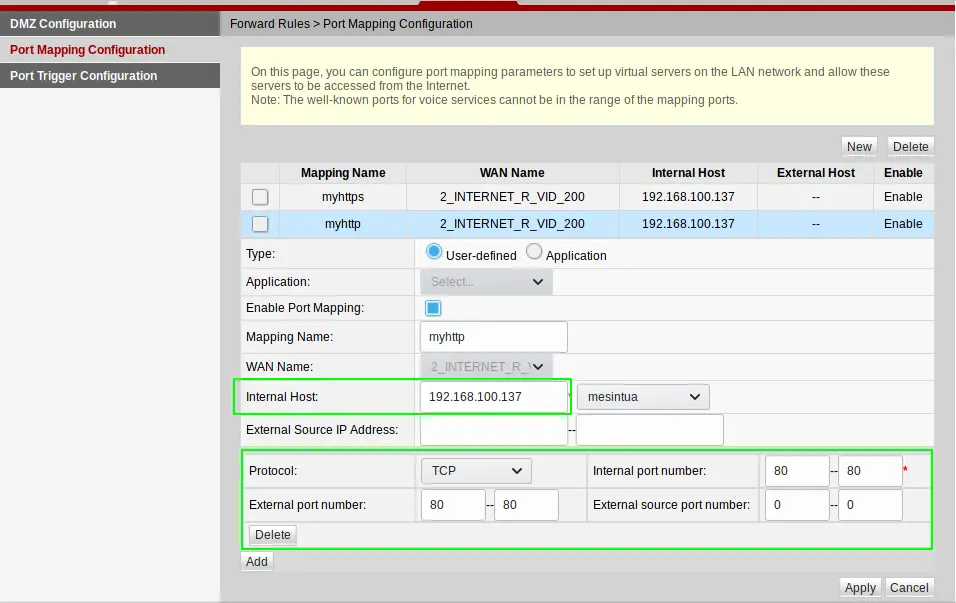Focus the first External port number field
956x603 pixels.
click(x=453, y=505)
